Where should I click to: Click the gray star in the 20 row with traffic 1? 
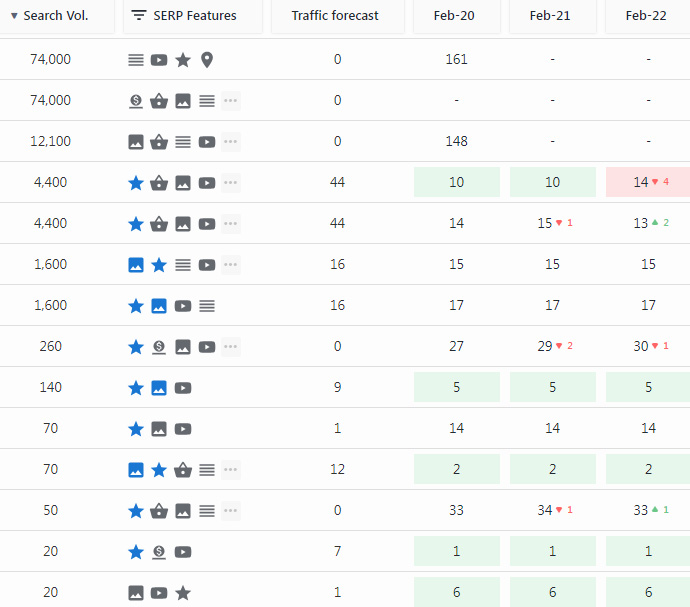pyautogui.click(x=183, y=592)
